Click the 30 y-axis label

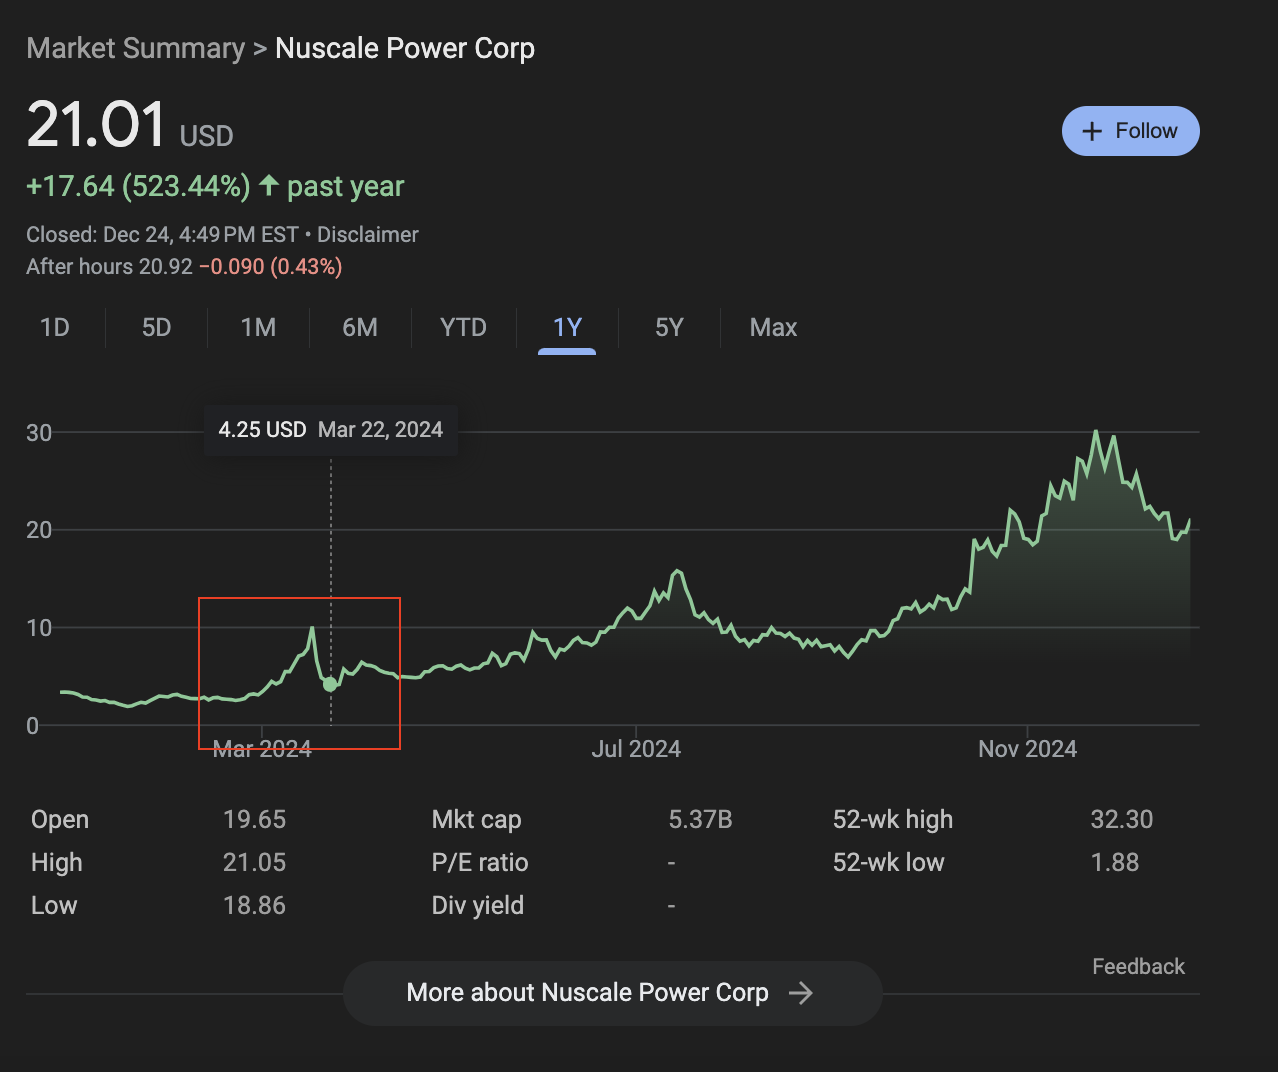(39, 433)
